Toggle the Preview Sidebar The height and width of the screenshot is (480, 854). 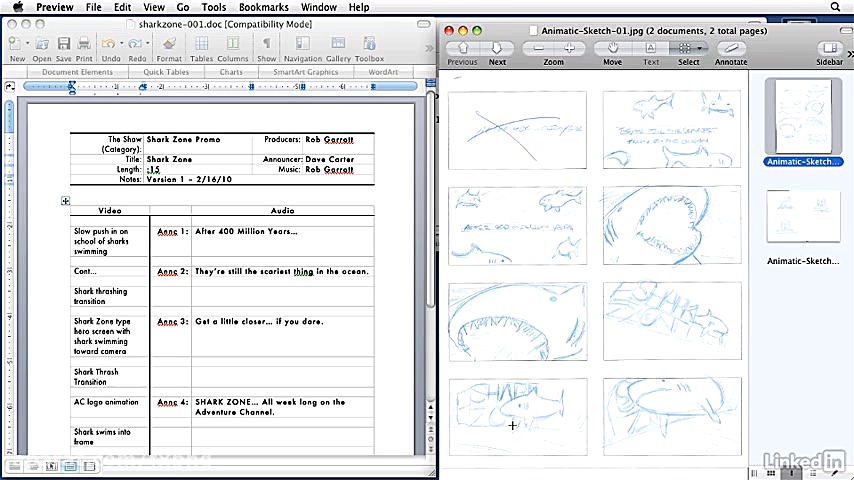click(x=829, y=50)
